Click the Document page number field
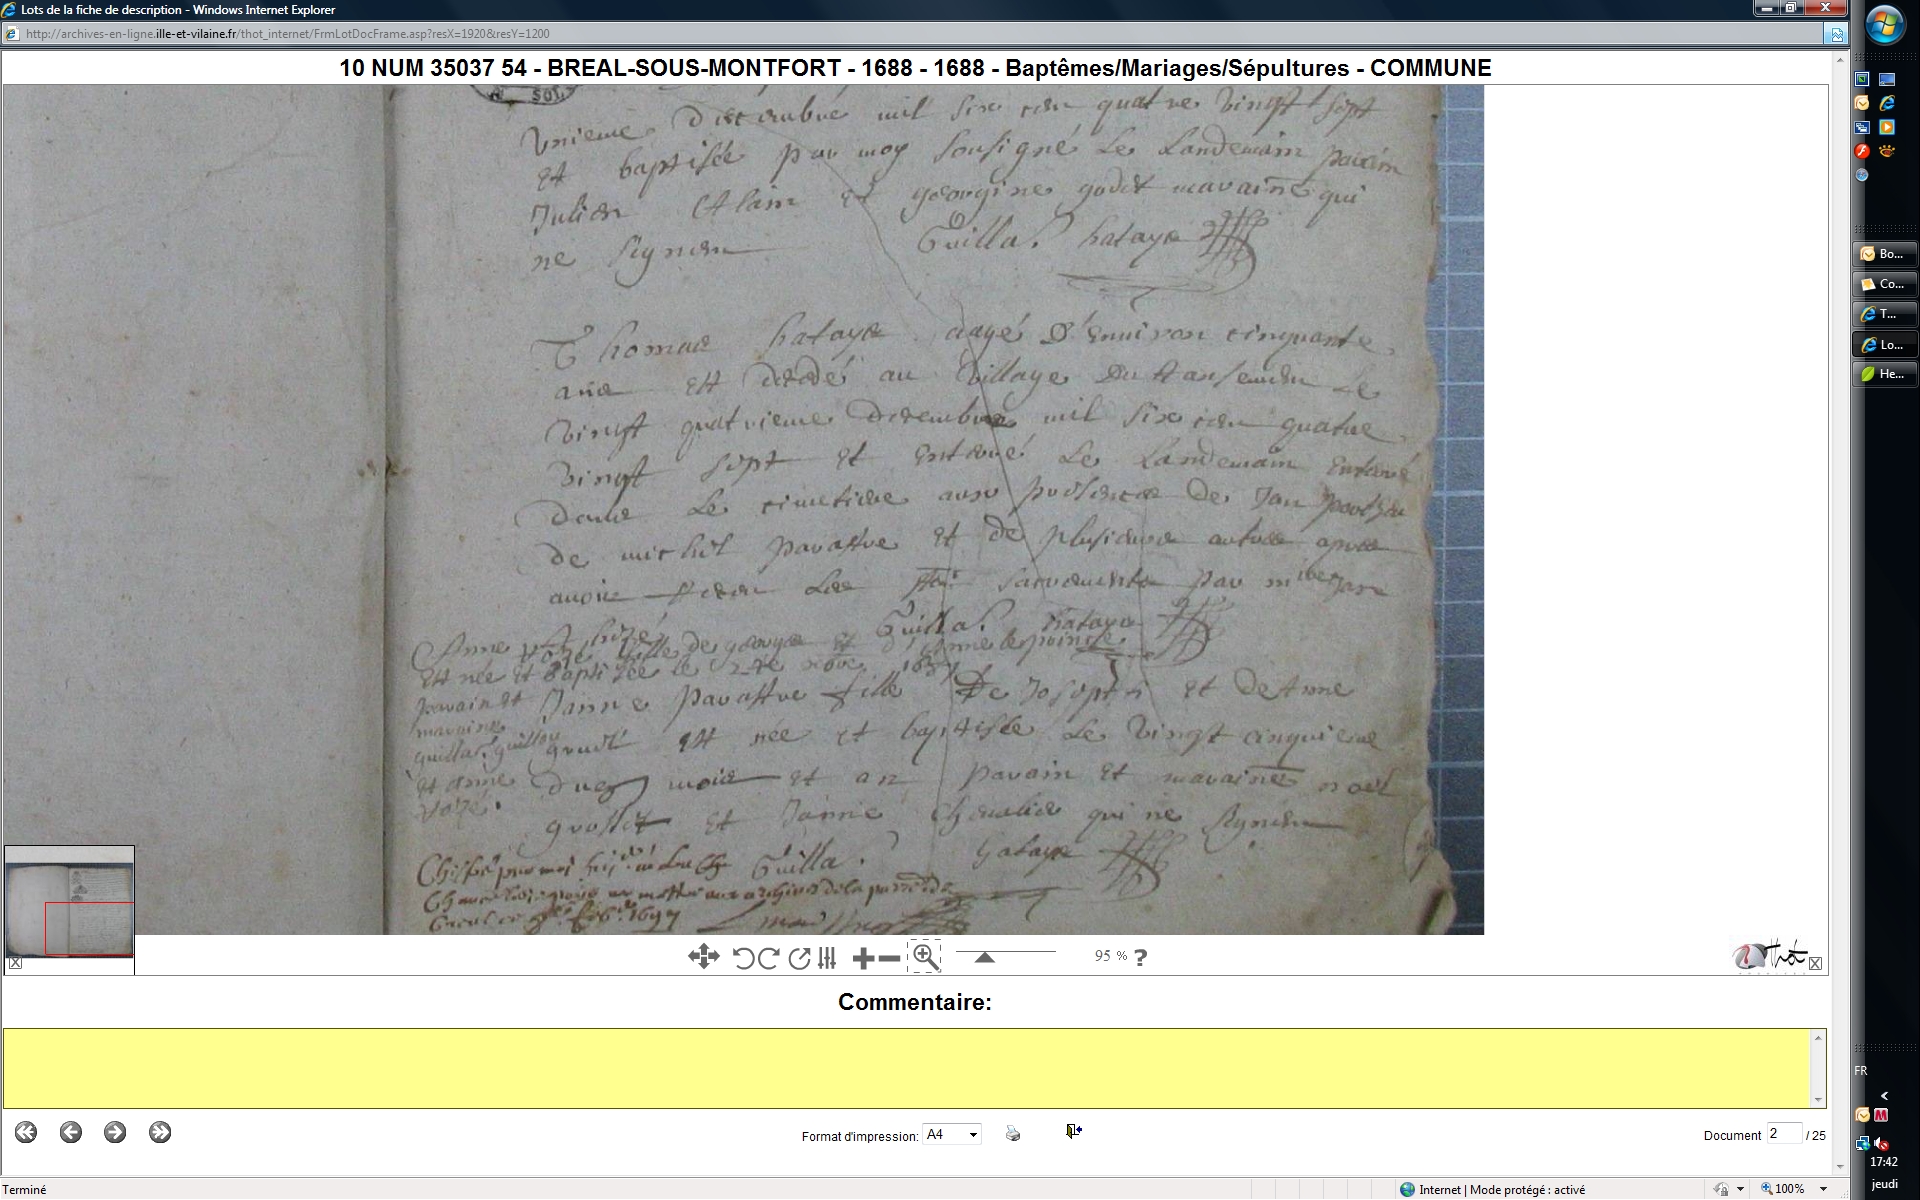1920x1200 pixels. [x=1783, y=1134]
